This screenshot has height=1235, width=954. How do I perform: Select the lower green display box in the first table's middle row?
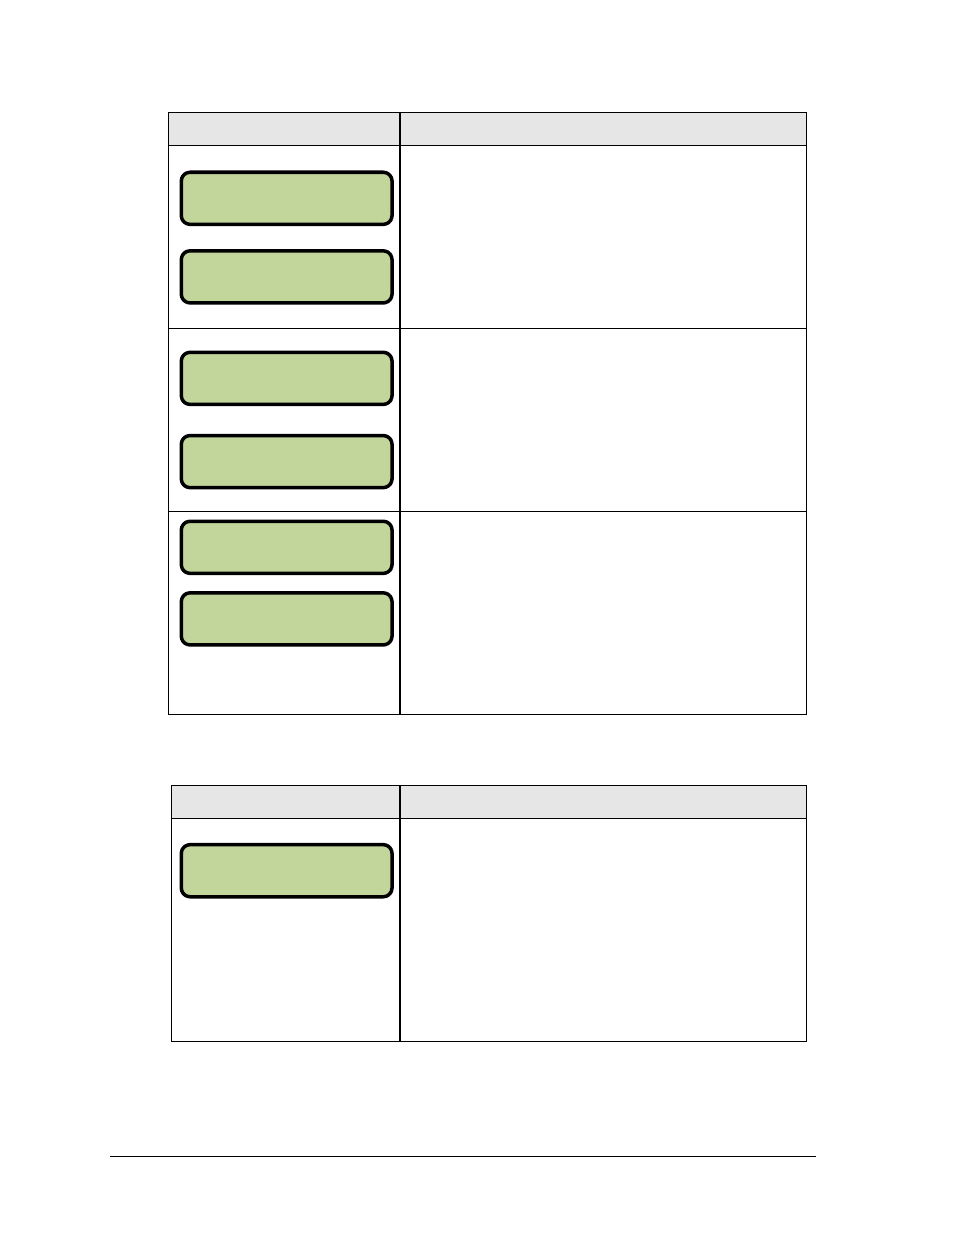286,461
